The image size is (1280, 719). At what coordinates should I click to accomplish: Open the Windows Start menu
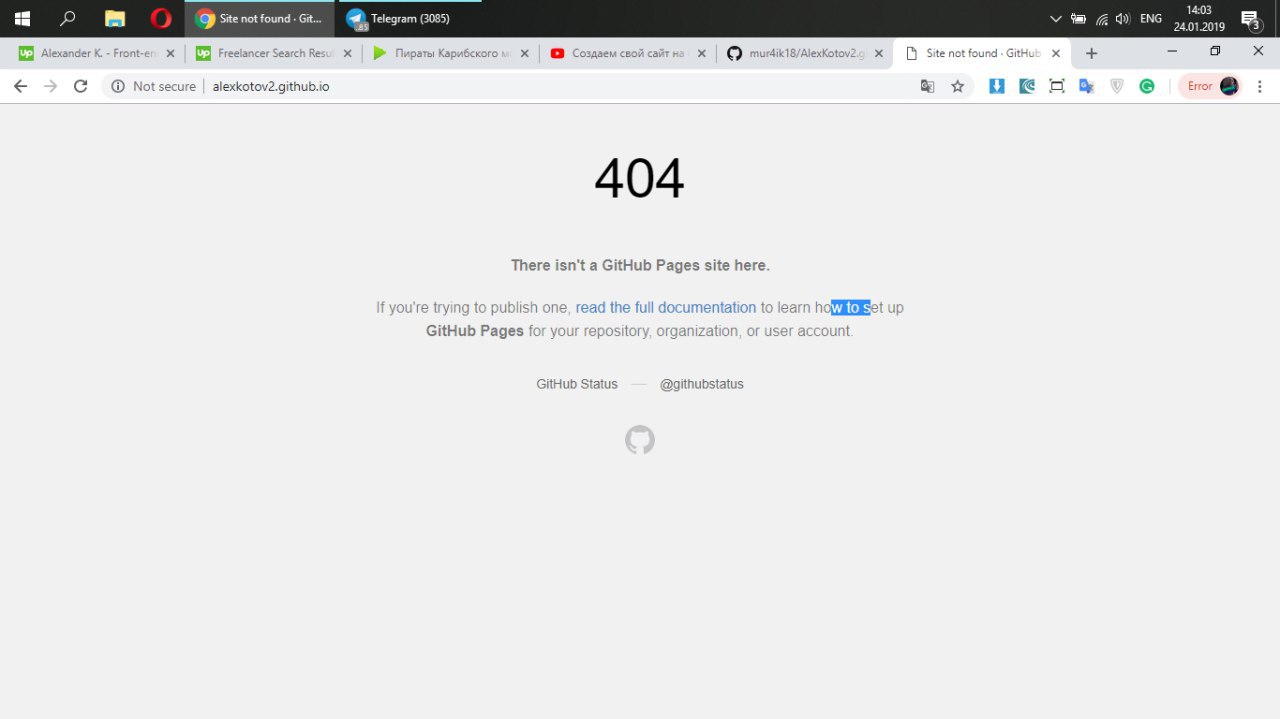coord(22,18)
